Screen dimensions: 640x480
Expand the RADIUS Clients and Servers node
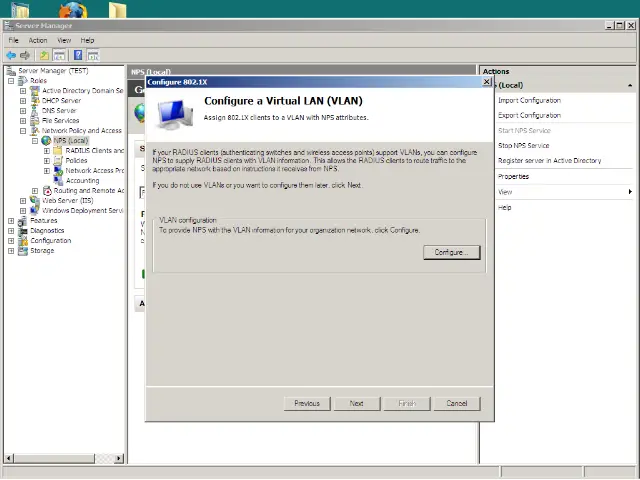pyautogui.click(x=47, y=151)
